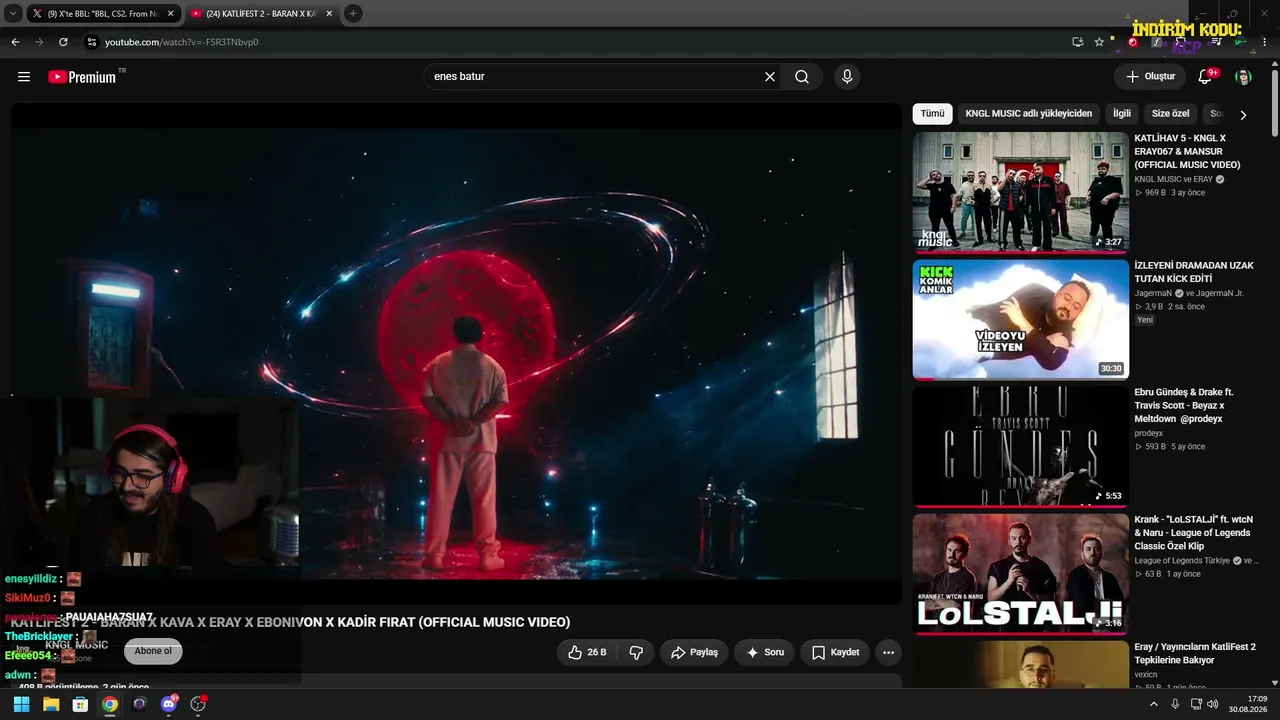Image resolution: width=1280 pixels, height=720 pixels.
Task: Close the X'te BBL tab
Action: coord(169,14)
